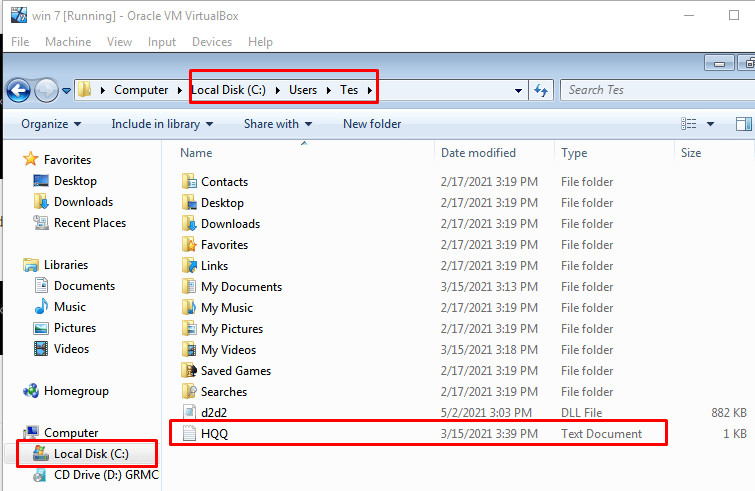Open the Change your view icon
The image size is (755, 491).
click(x=689, y=124)
